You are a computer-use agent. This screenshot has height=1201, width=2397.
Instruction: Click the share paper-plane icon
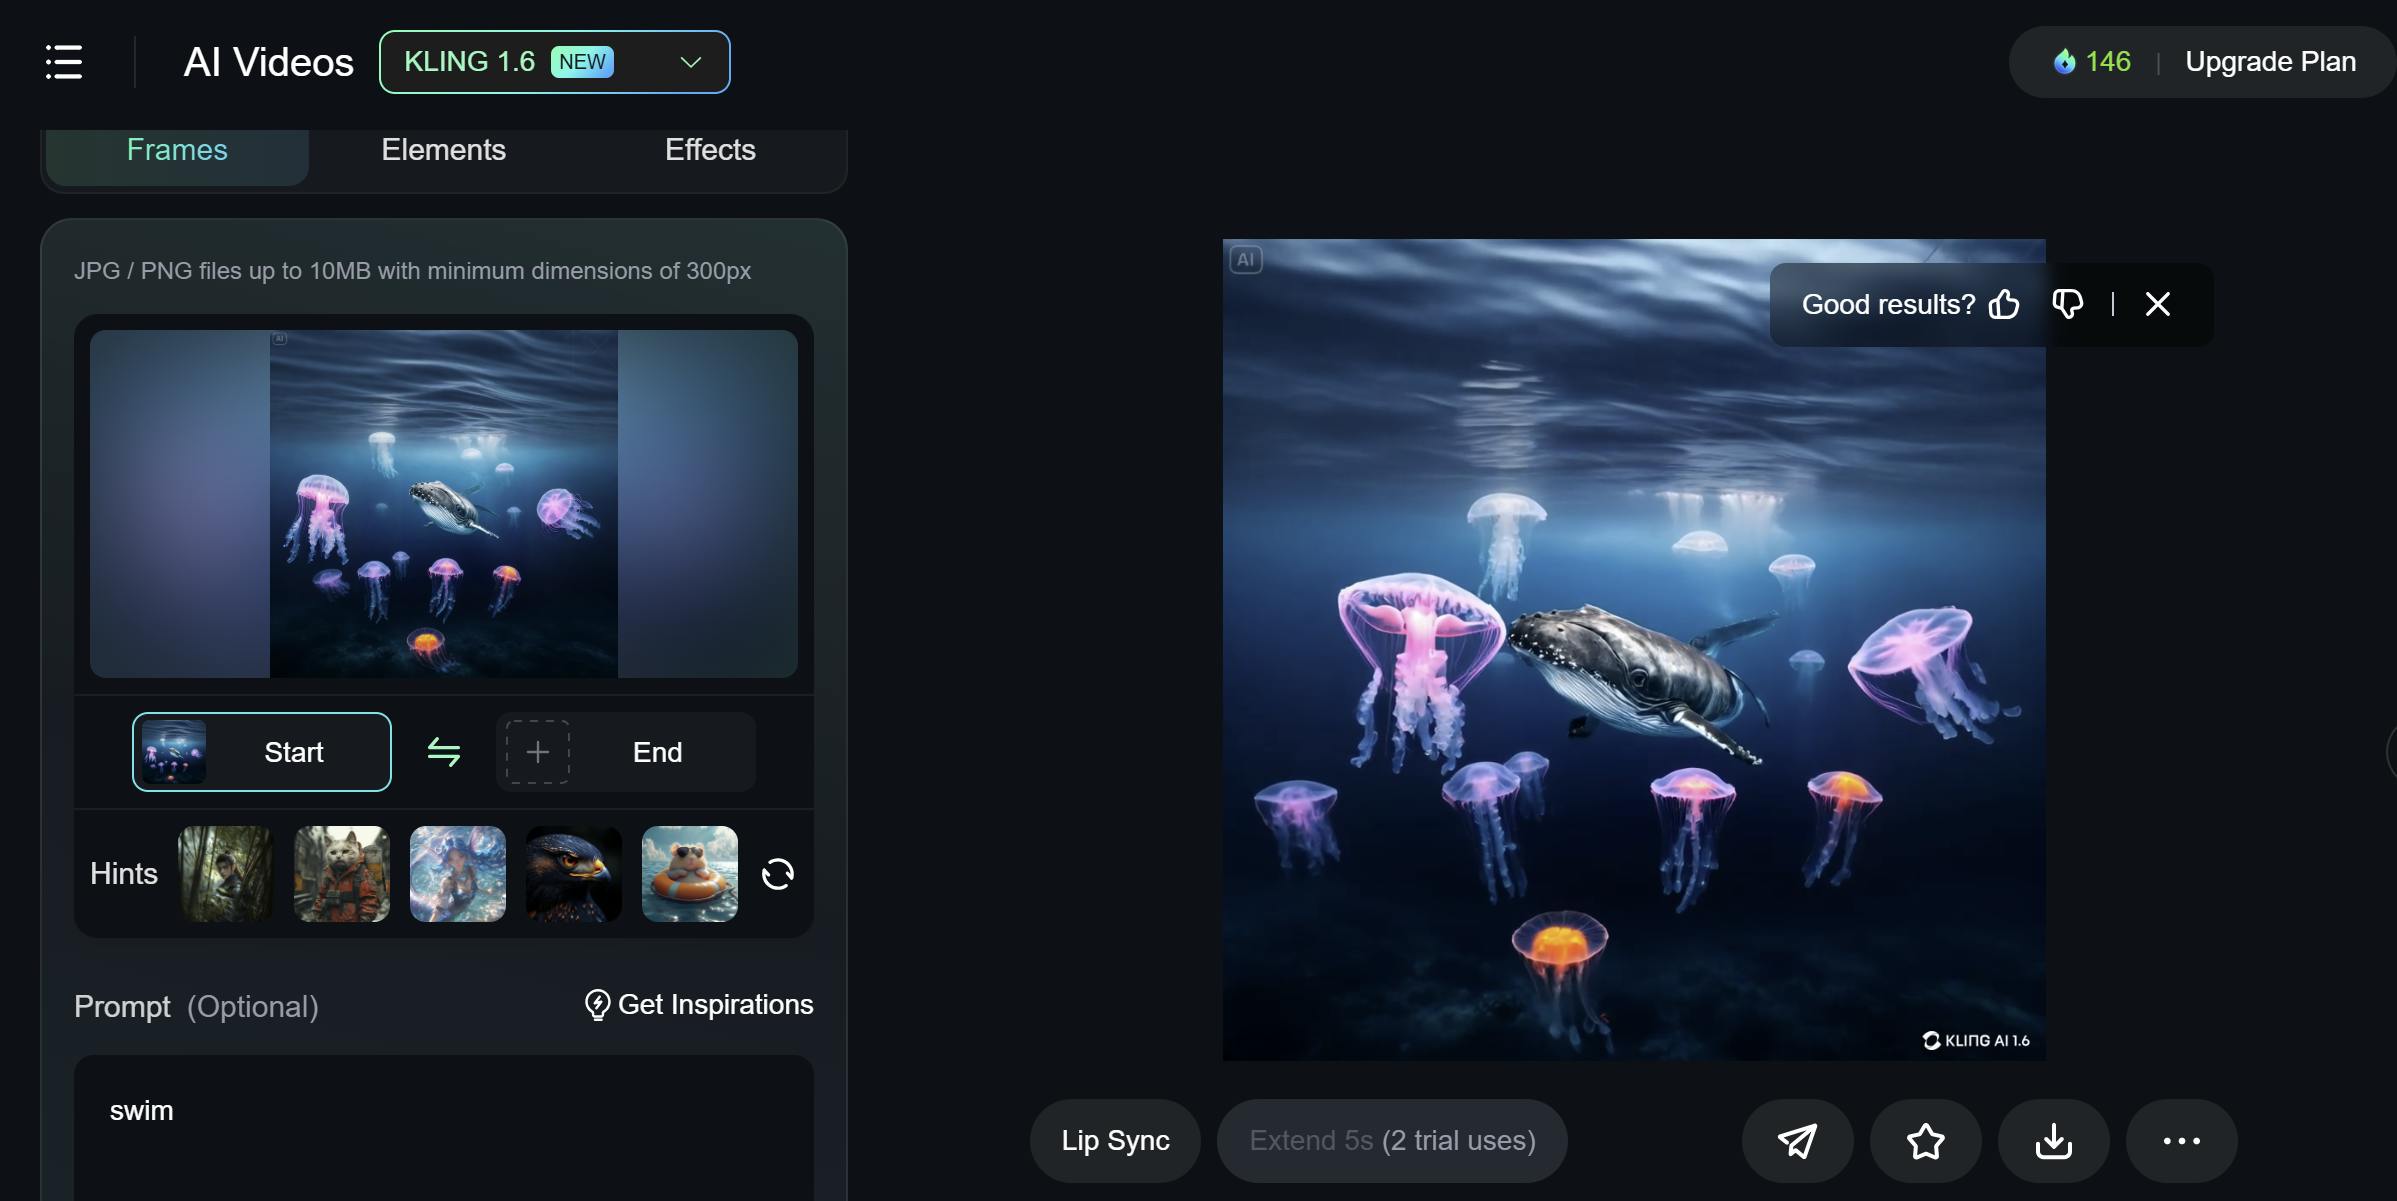coord(1797,1141)
